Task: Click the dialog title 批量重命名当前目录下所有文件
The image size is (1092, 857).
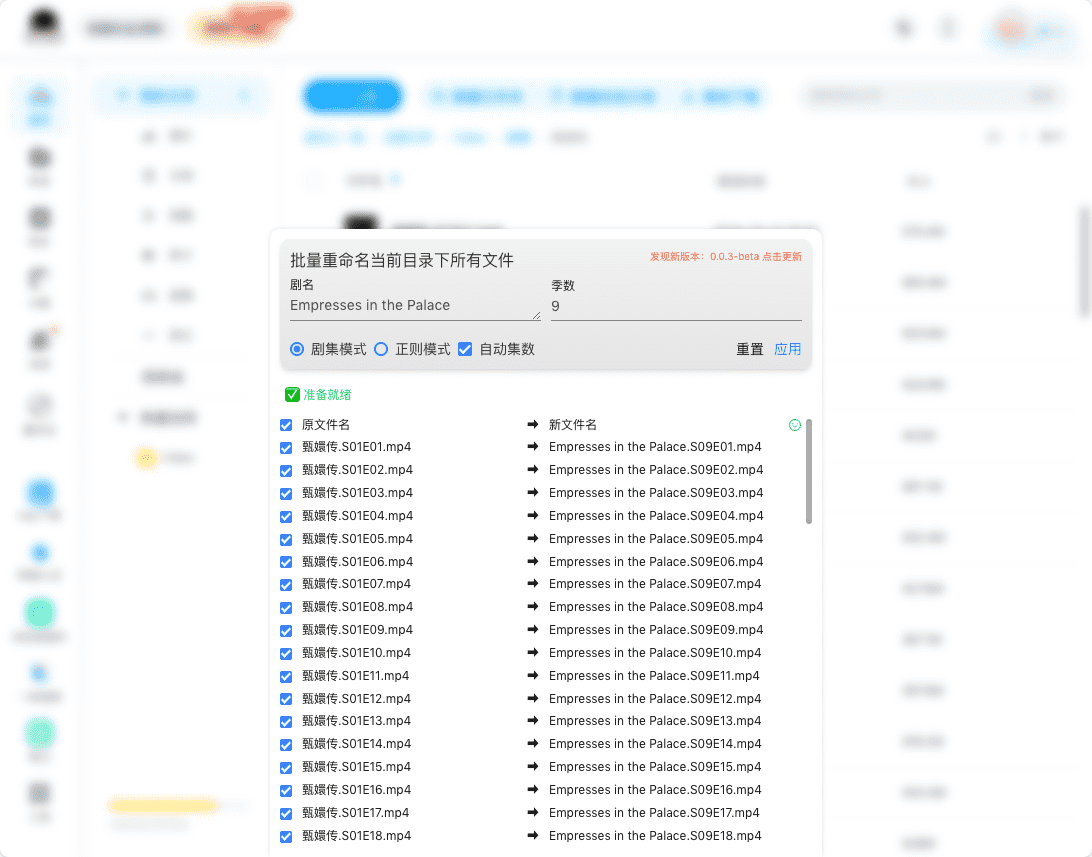Action: [x=402, y=260]
